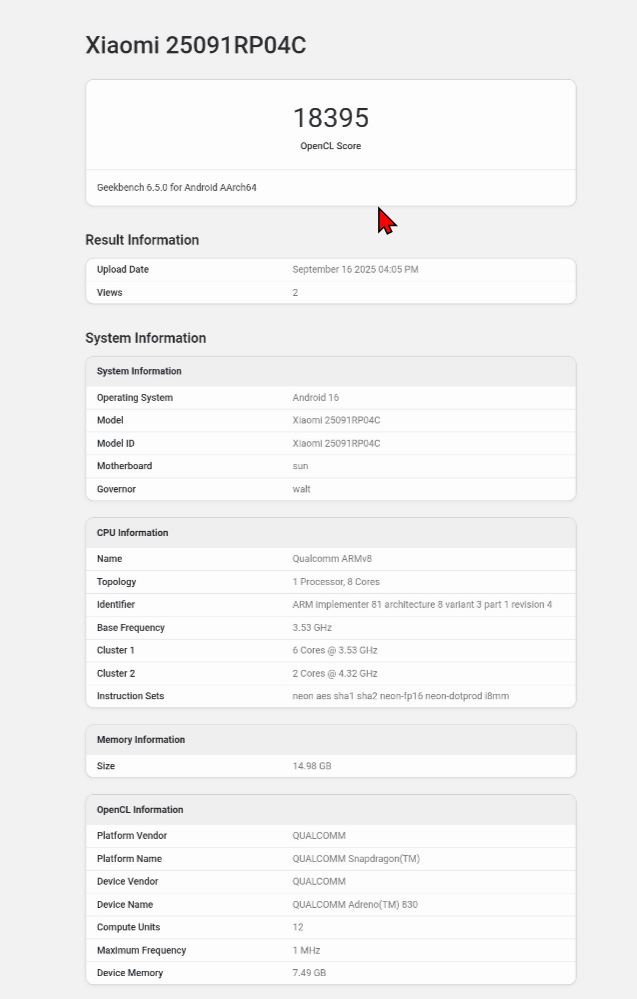The height and width of the screenshot is (999, 637).
Task: Click the Upload Date value September 16 2025
Action: [x=355, y=270]
